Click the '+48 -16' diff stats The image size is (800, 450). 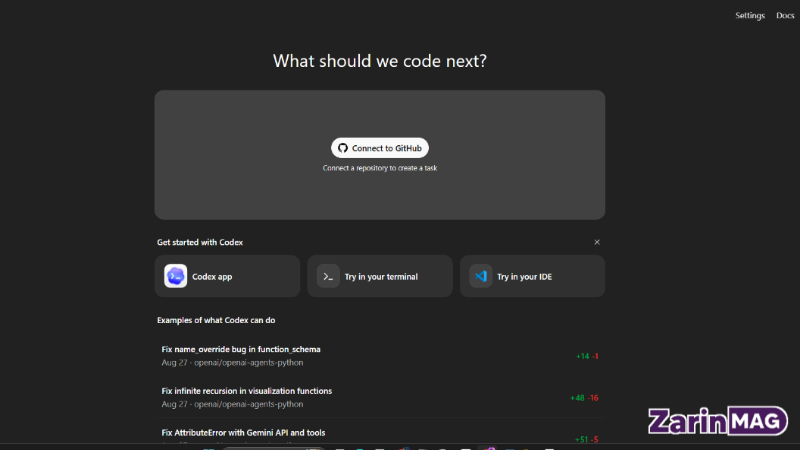pyautogui.click(x=584, y=398)
